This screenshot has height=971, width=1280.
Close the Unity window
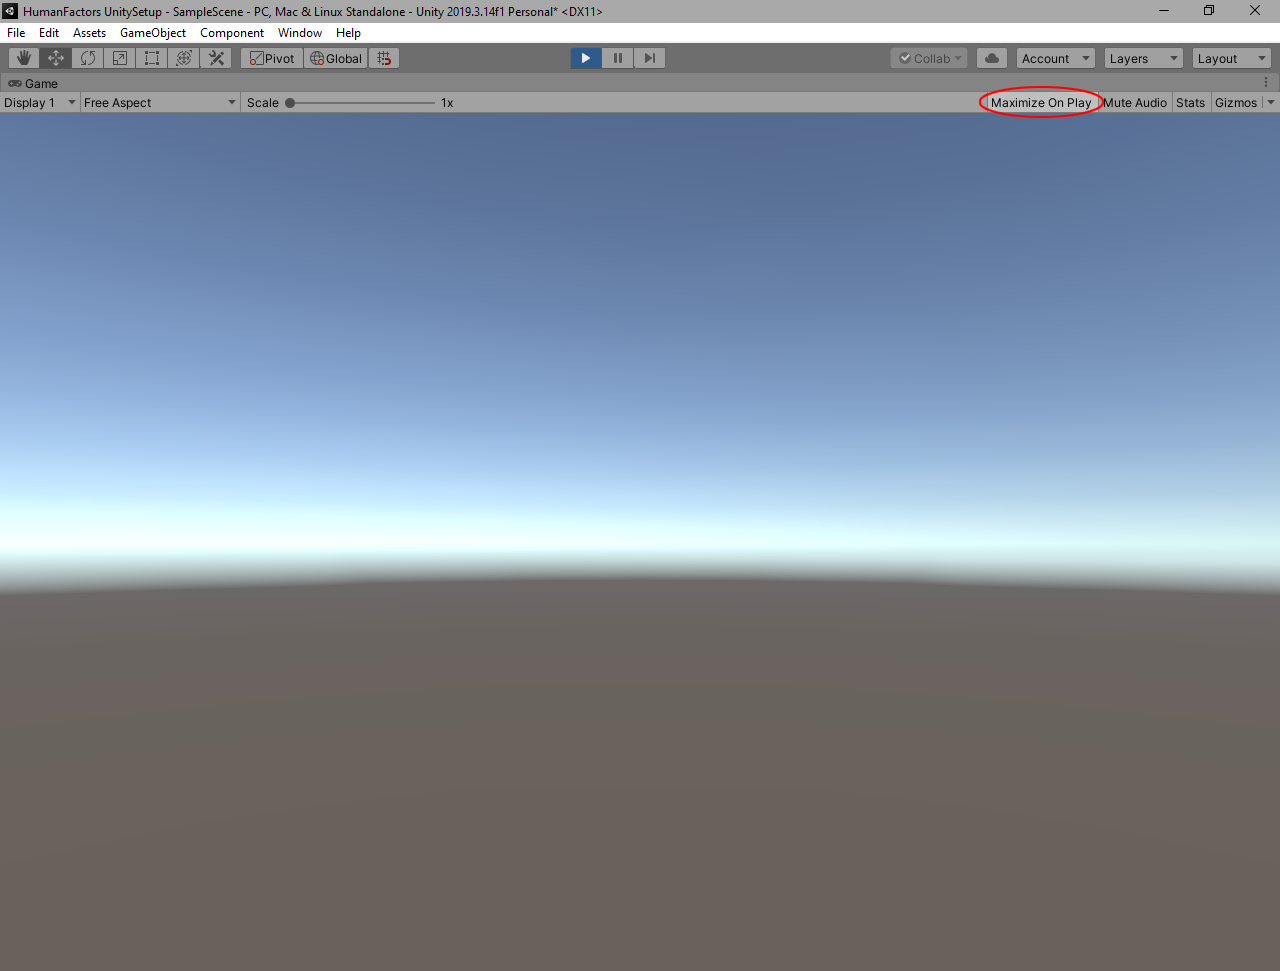click(x=1255, y=11)
